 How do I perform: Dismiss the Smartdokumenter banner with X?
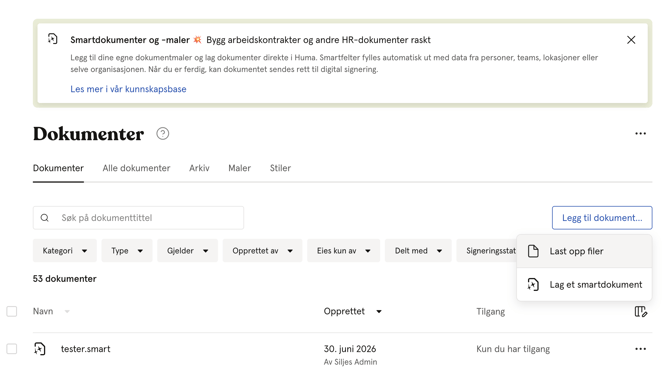(x=631, y=40)
